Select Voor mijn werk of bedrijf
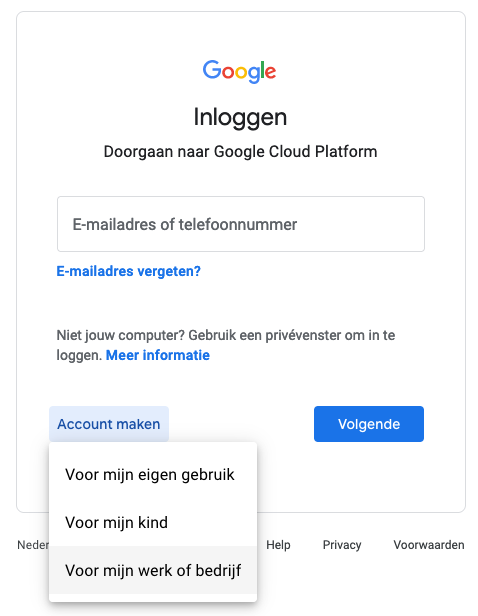 (x=153, y=570)
